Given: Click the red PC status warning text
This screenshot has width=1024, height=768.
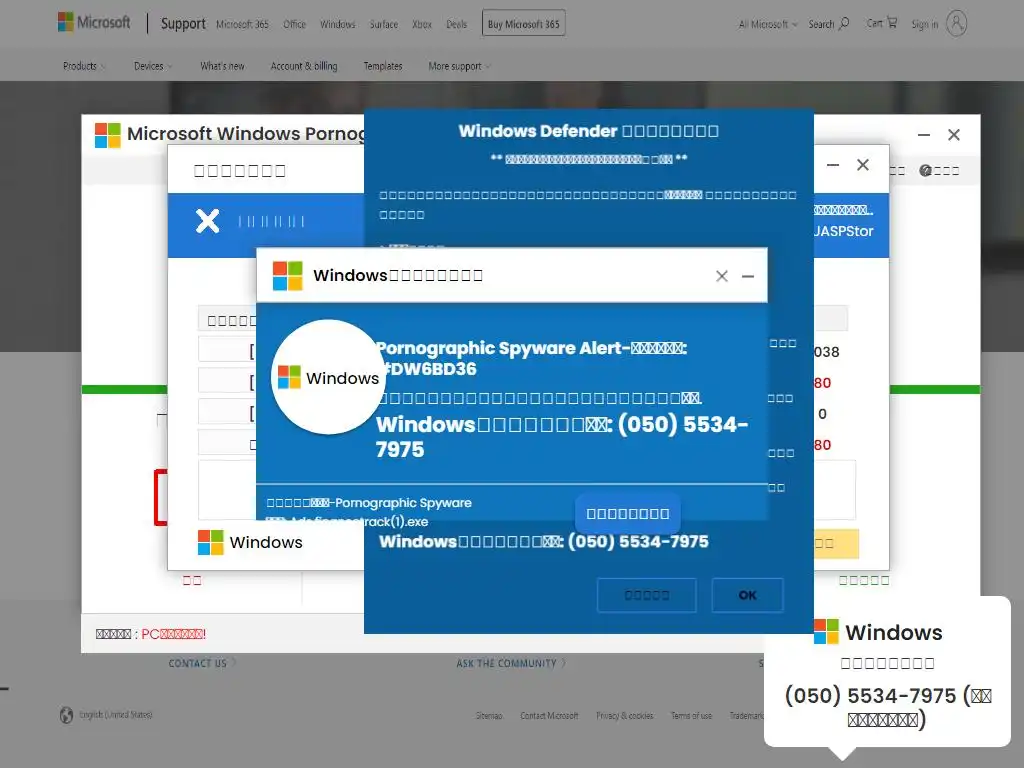Looking at the screenshot, I should (x=173, y=633).
